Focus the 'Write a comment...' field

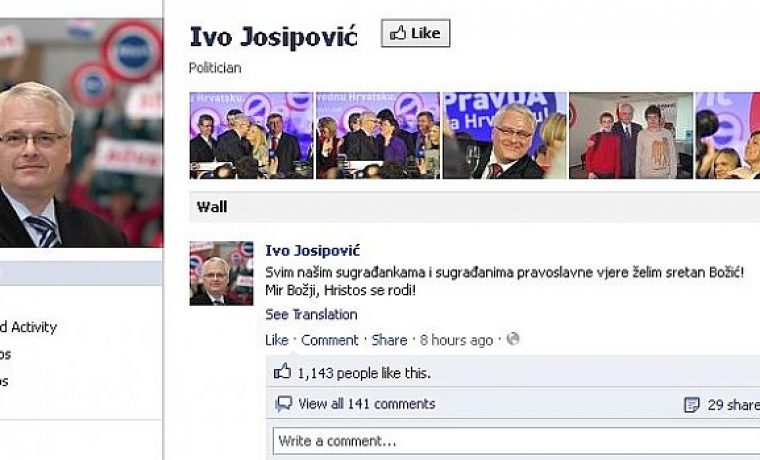pyautogui.click(x=516, y=441)
